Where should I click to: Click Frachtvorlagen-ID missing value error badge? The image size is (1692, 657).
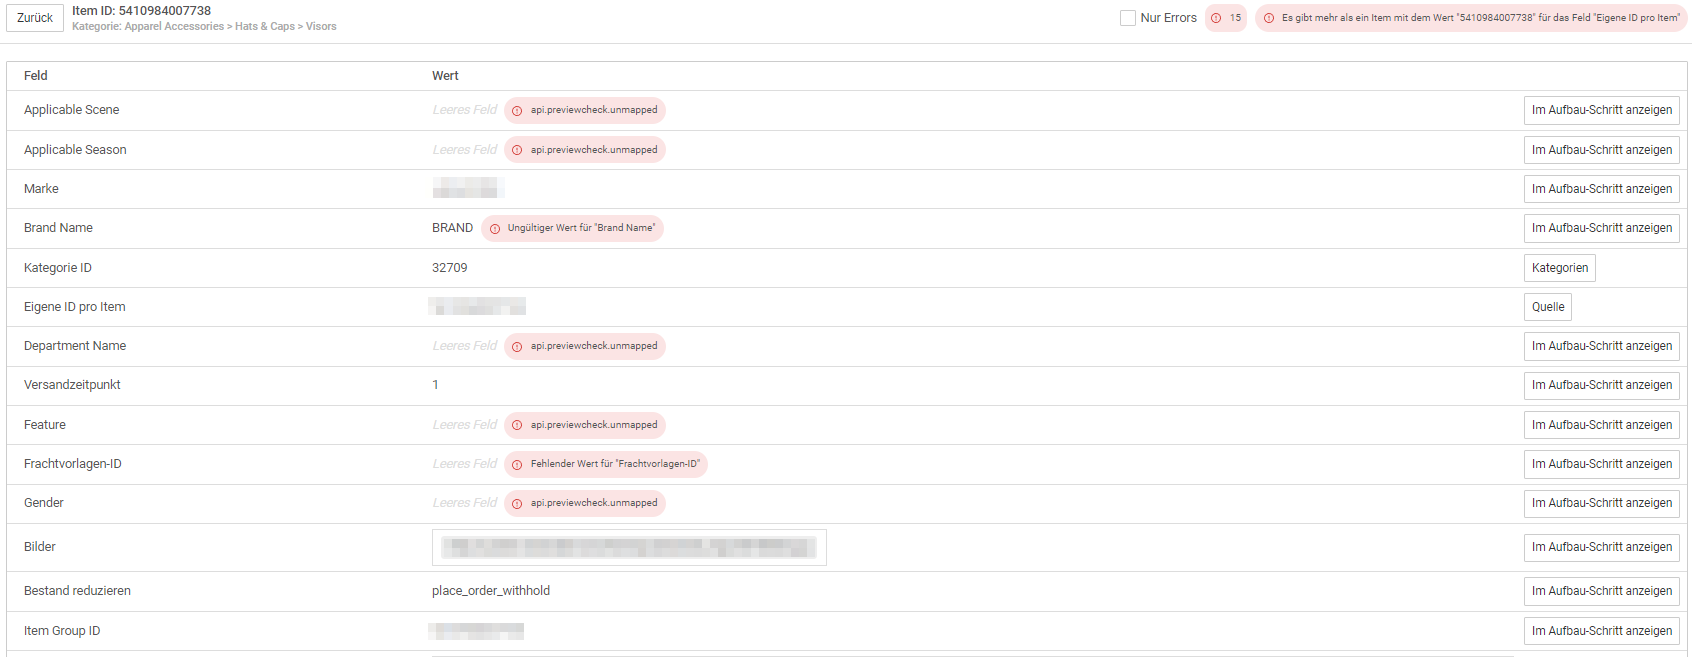click(606, 464)
